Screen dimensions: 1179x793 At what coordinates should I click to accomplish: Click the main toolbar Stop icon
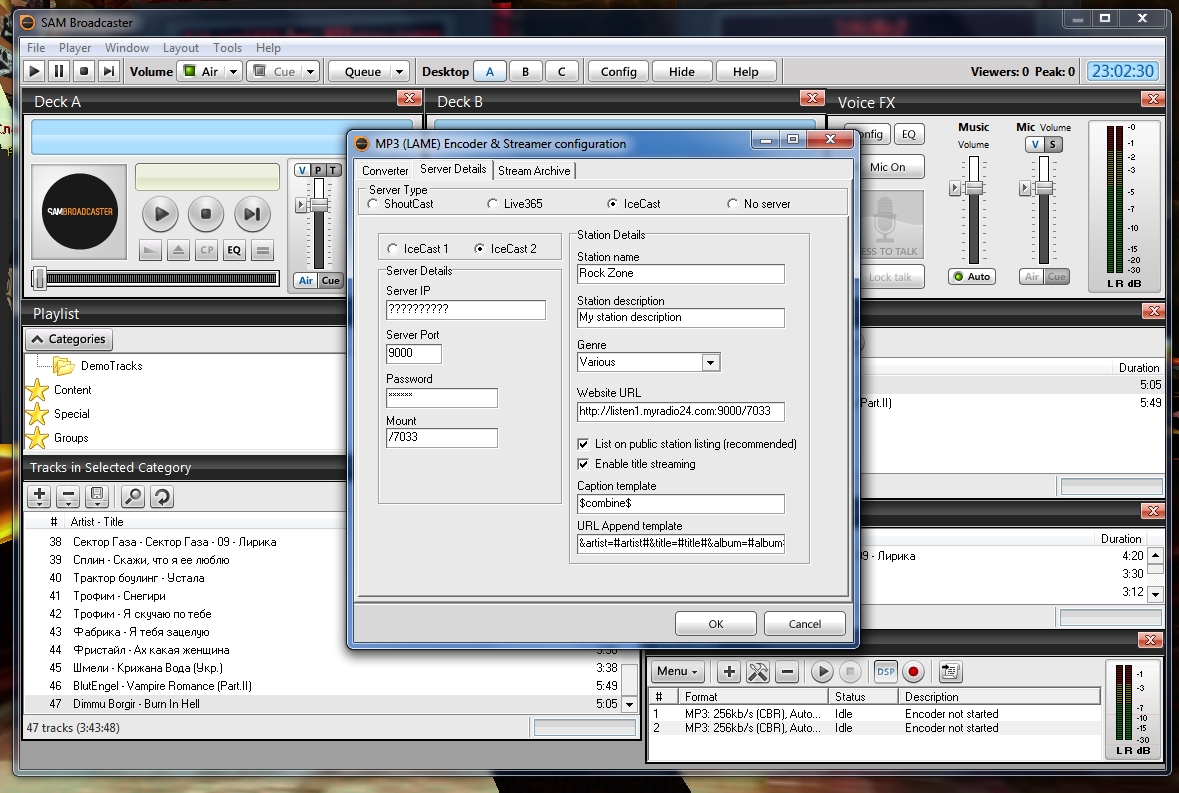(83, 71)
